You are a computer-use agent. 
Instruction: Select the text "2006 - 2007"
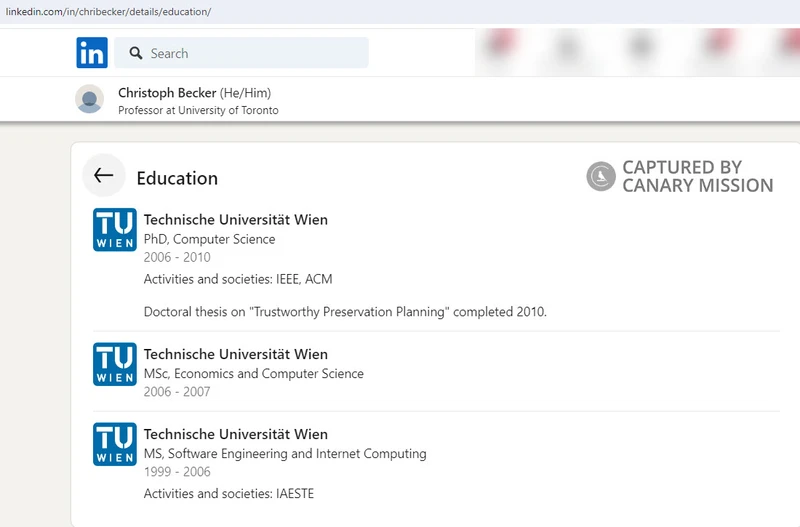(177, 392)
